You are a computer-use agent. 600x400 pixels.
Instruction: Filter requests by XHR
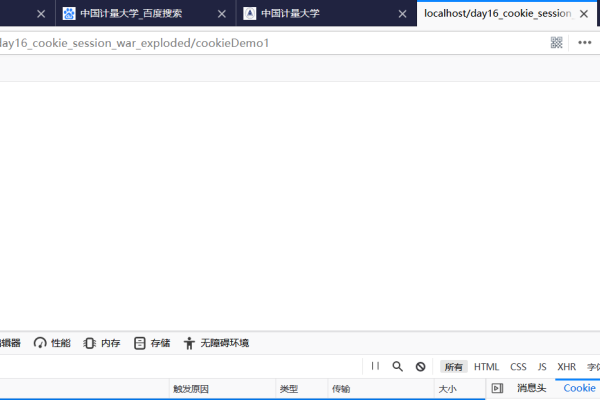pyautogui.click(x=566, y=367)
